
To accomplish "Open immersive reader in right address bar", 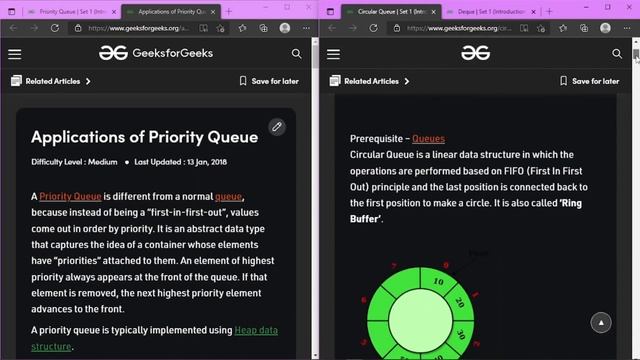I will [x=524, y=28].
